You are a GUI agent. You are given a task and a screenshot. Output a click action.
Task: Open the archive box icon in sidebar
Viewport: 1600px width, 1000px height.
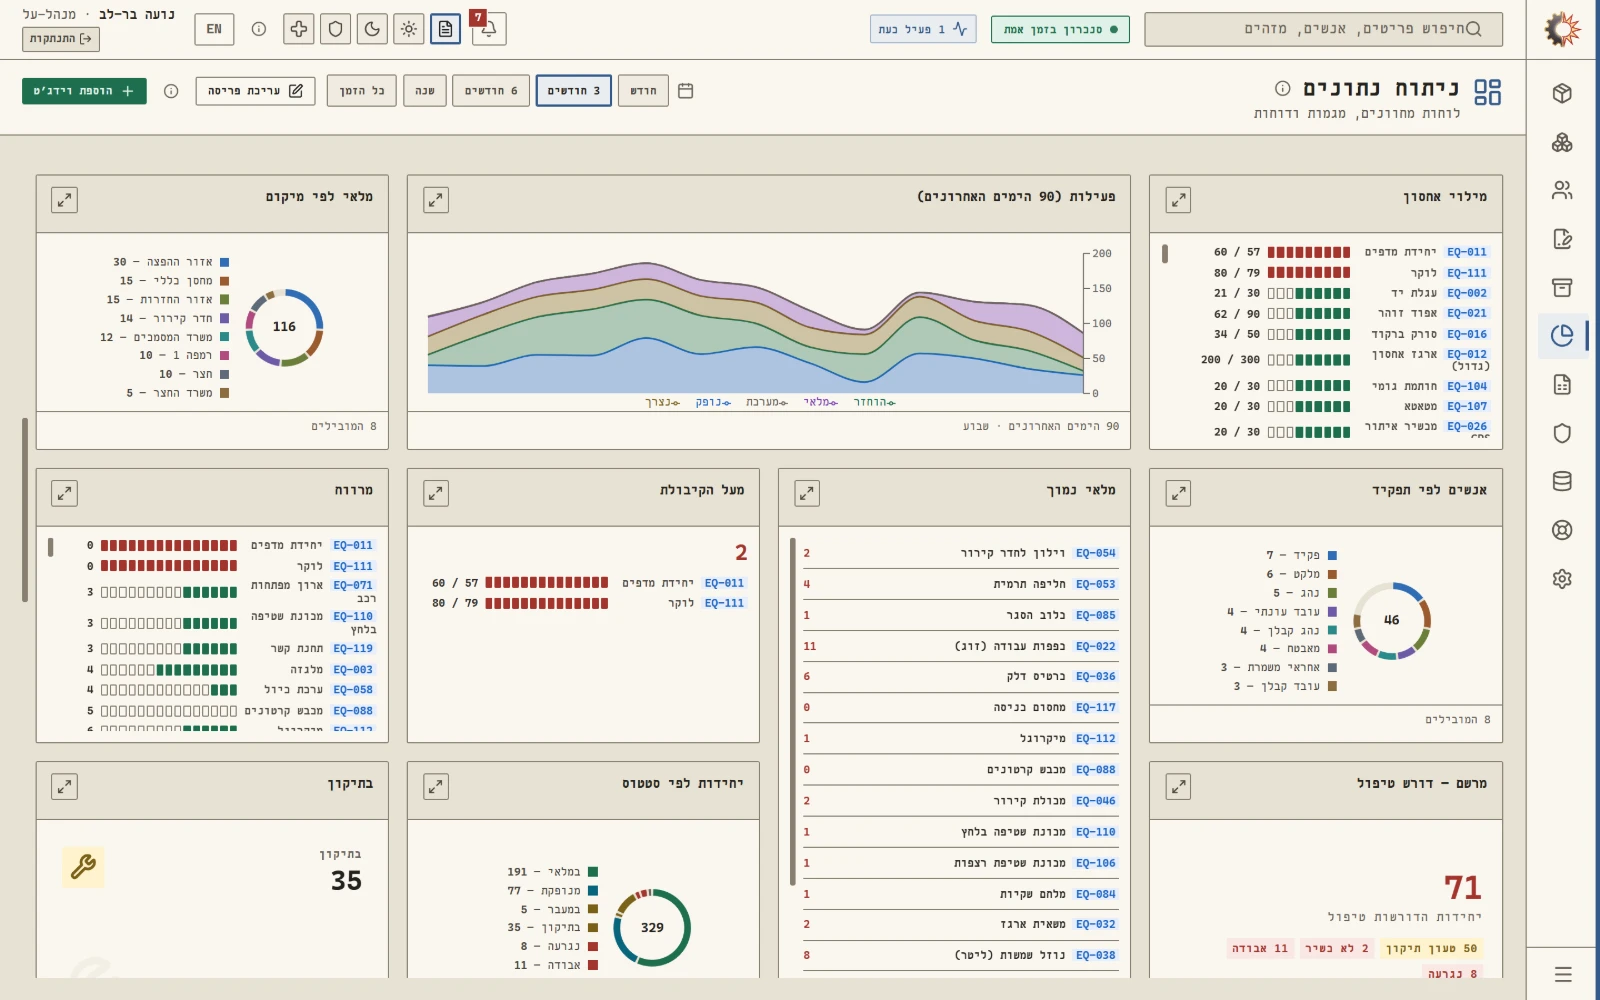pos(1562,287)
